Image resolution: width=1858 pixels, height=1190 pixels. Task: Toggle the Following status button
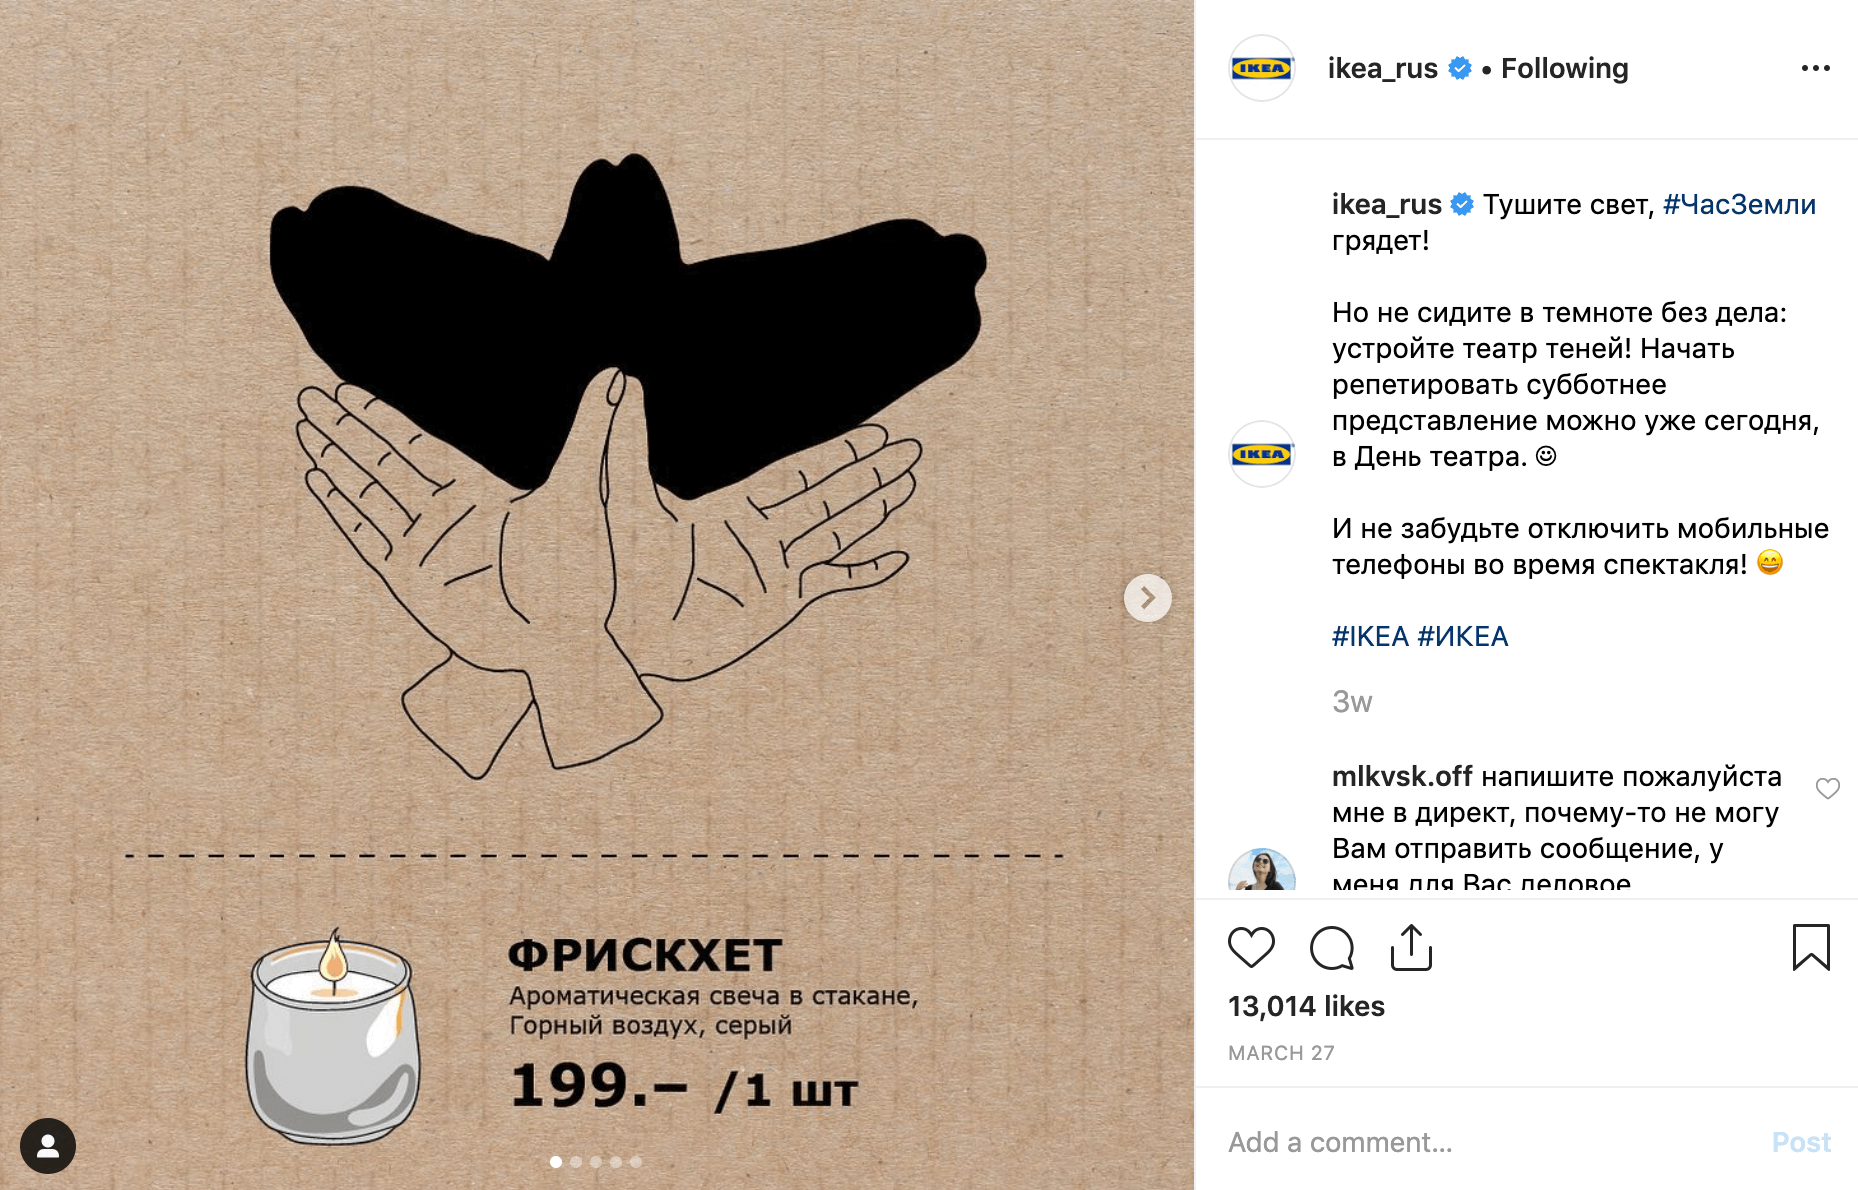pyautogui.click(x=1564, y=68)
